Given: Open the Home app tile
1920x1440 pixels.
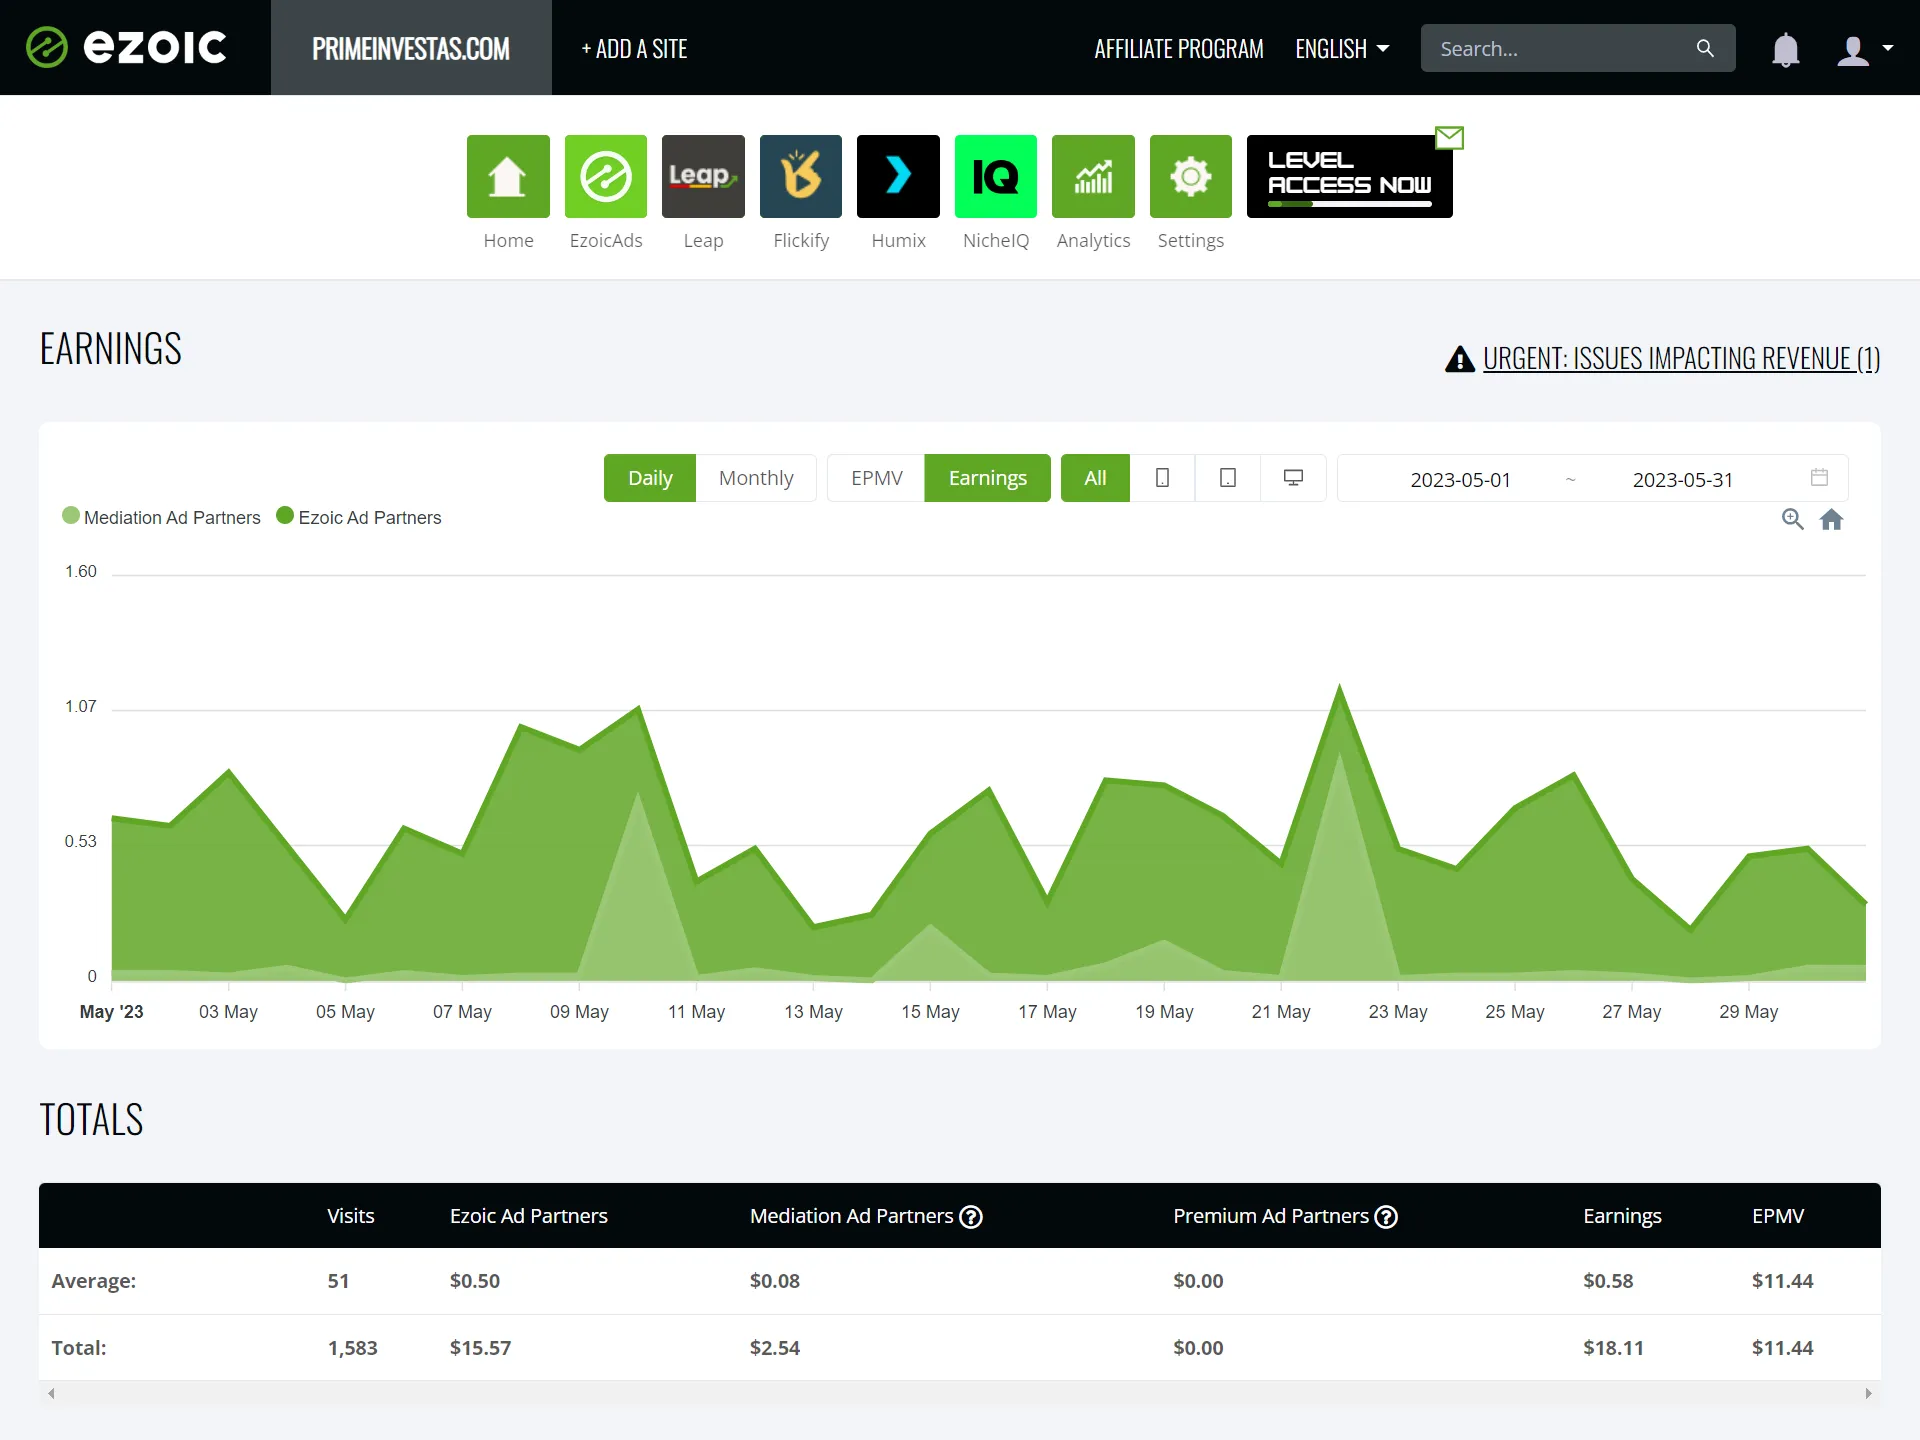Looking at the screenshot, I should coord(508,176).
